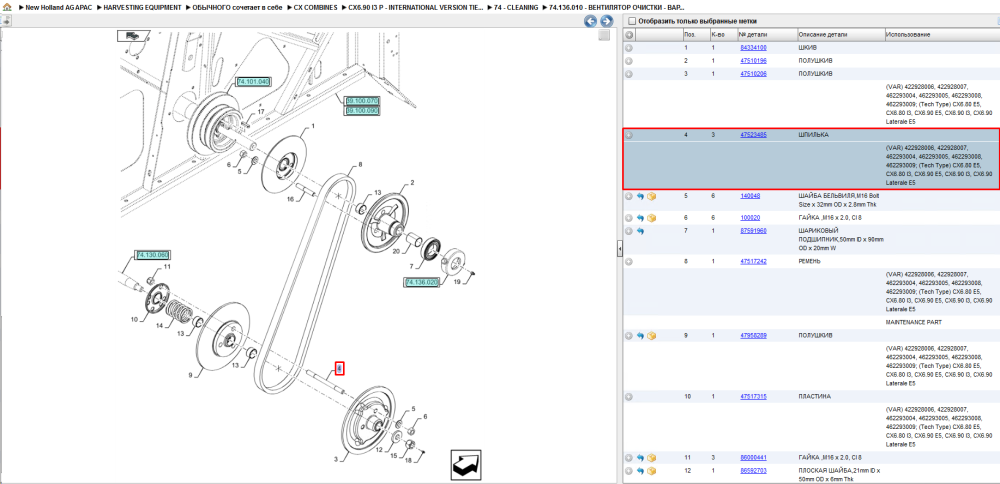Open New Holland AG APAC breadcrumb
Screen dimensions: 1000x484
(x=57, y=8)
